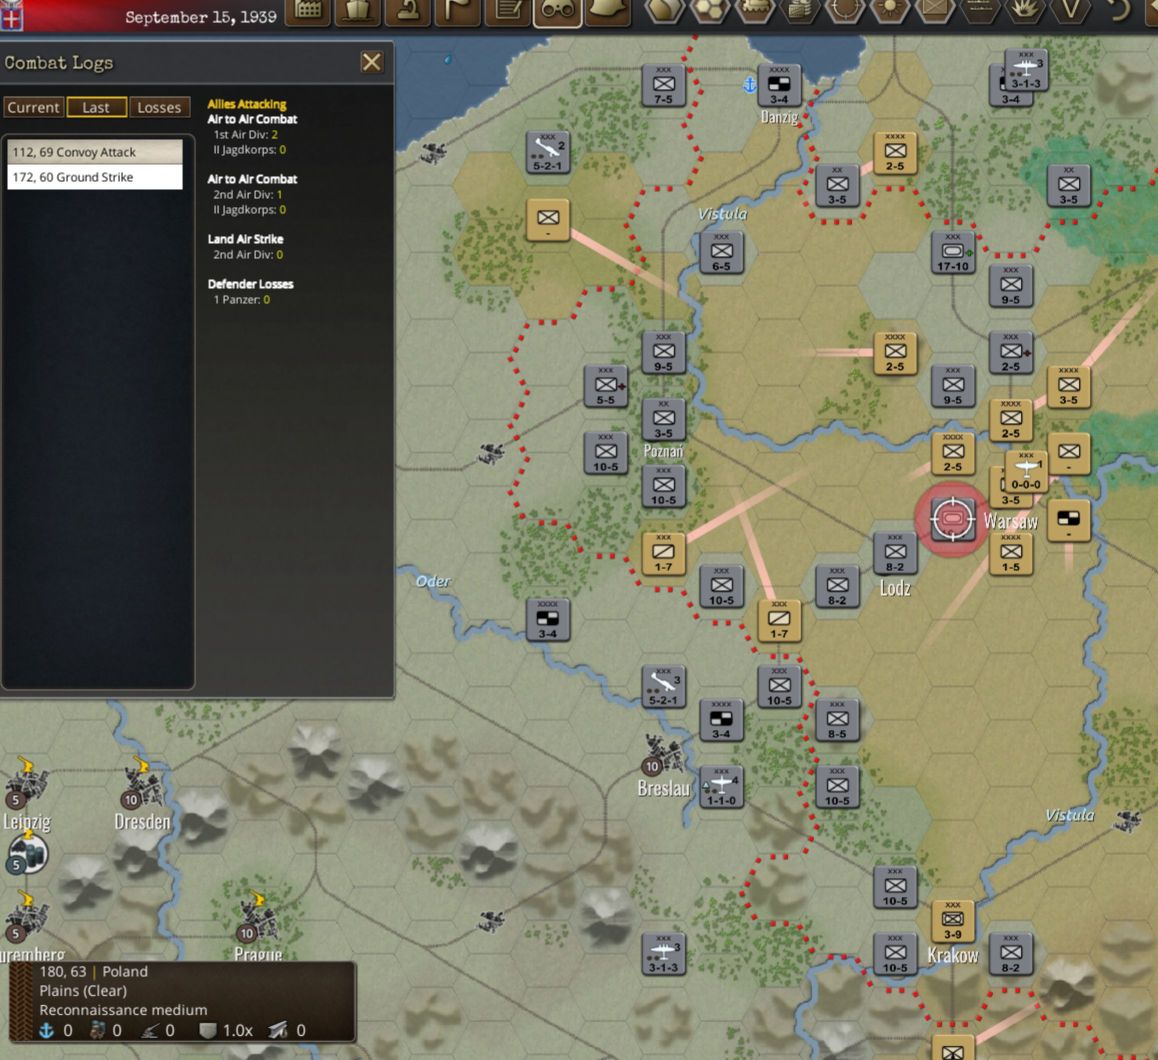The image size is (1158, 1060).
Task: Click the undo arrow icon
Action: (x=1117, y=10)
